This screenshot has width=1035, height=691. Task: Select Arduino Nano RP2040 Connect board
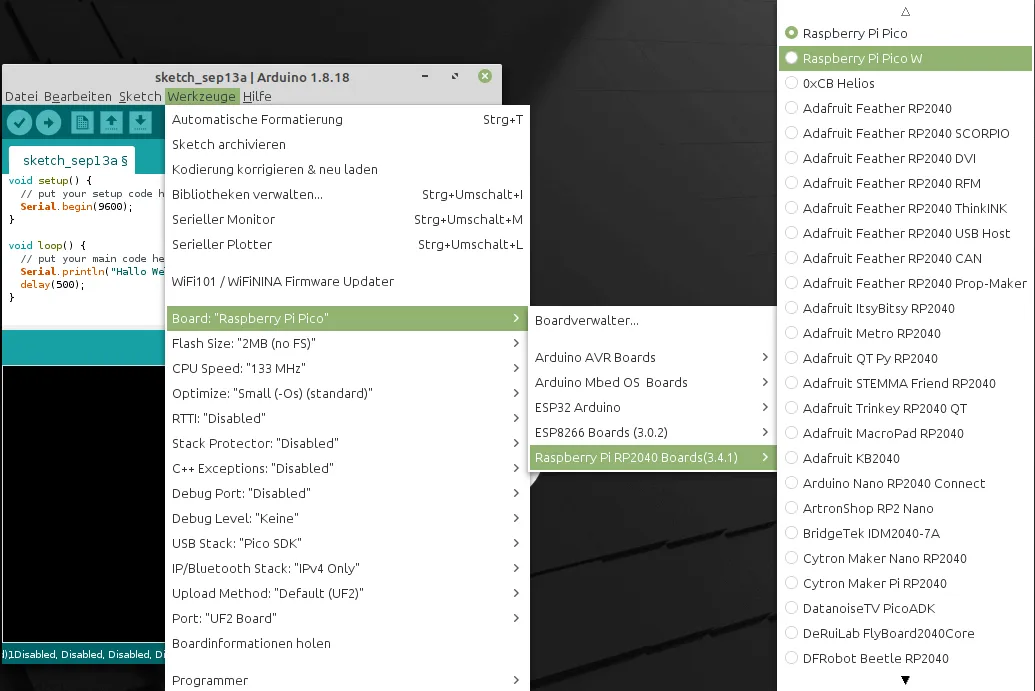click(893, 483)
